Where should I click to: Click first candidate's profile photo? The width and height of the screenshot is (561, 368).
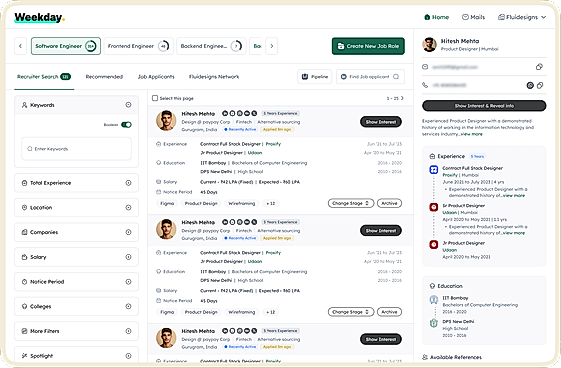[x=166, y=121]
